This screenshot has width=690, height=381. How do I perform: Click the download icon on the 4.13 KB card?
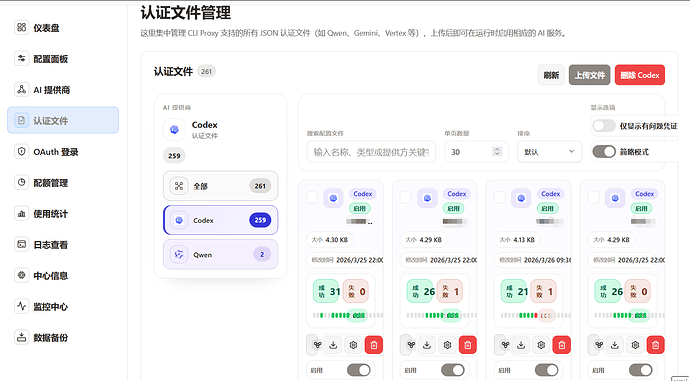521,345
